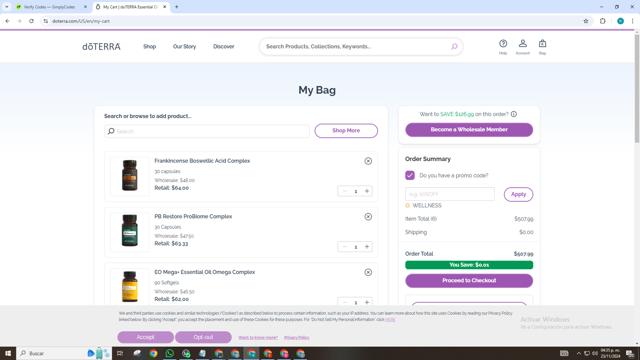Click the Frankincense bottle thumbnail
This screenshot has height=360, width=640.
[x=130, y=176]
